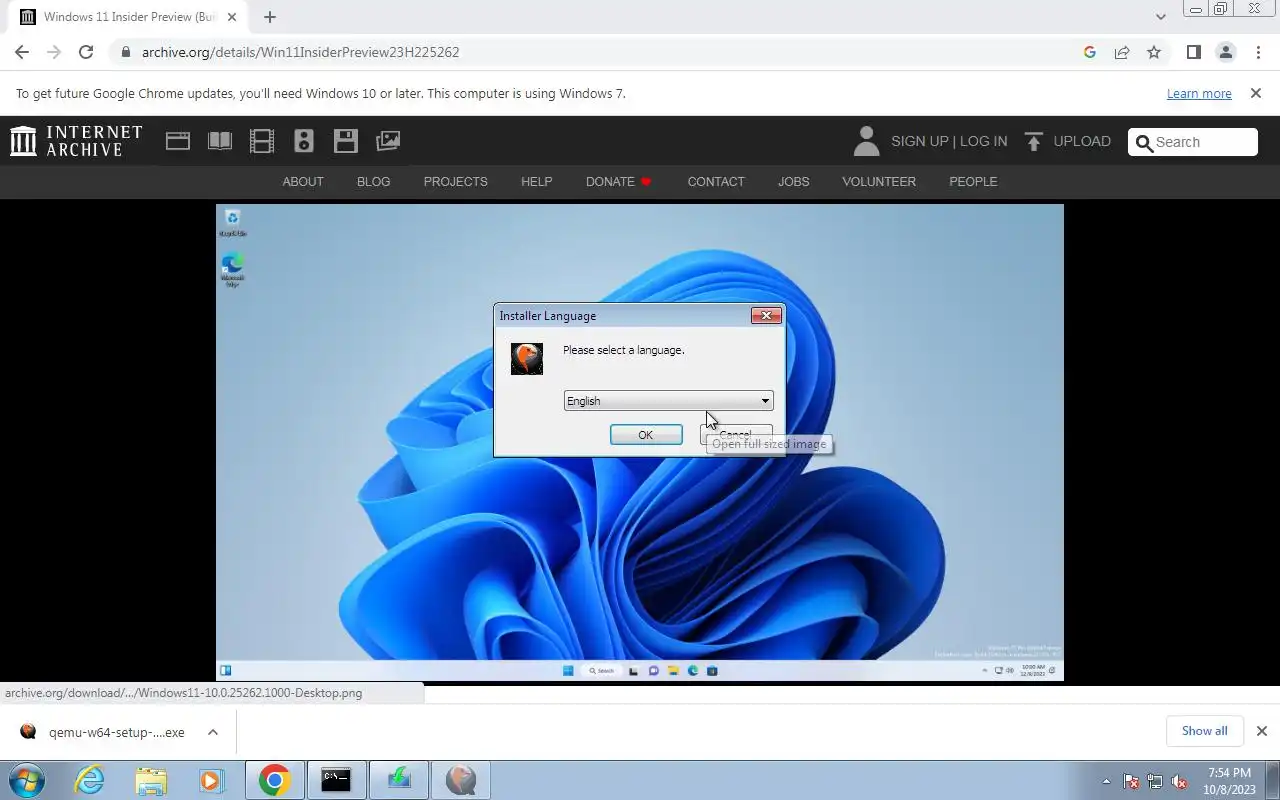
Task: Open Texts (book) icon
Action: point(220,141)
